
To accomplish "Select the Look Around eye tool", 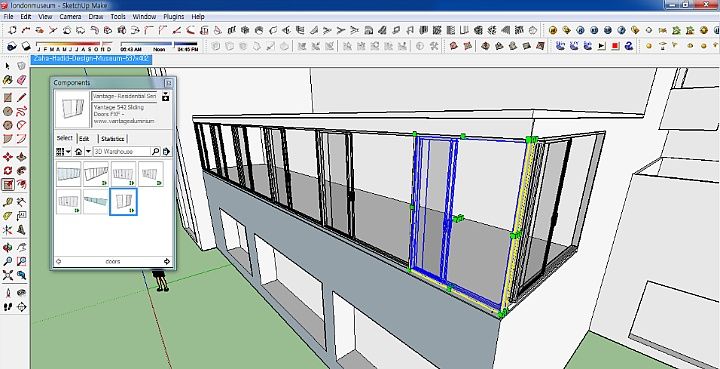I will point(21,293).
